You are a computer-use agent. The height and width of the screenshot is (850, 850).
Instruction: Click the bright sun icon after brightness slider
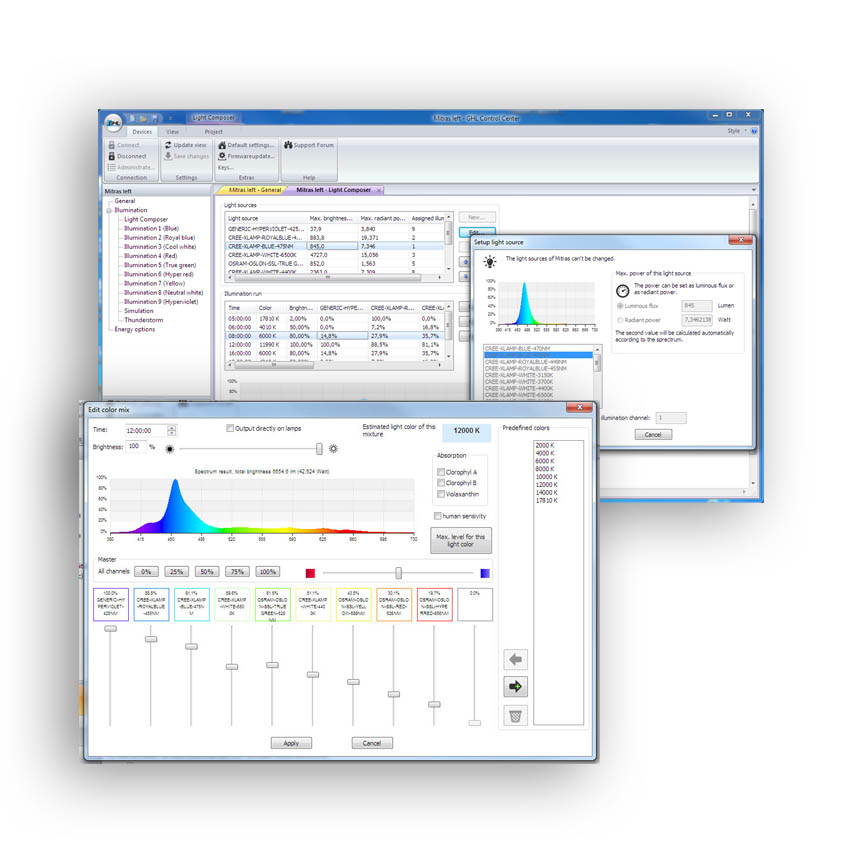click(333, 448)
